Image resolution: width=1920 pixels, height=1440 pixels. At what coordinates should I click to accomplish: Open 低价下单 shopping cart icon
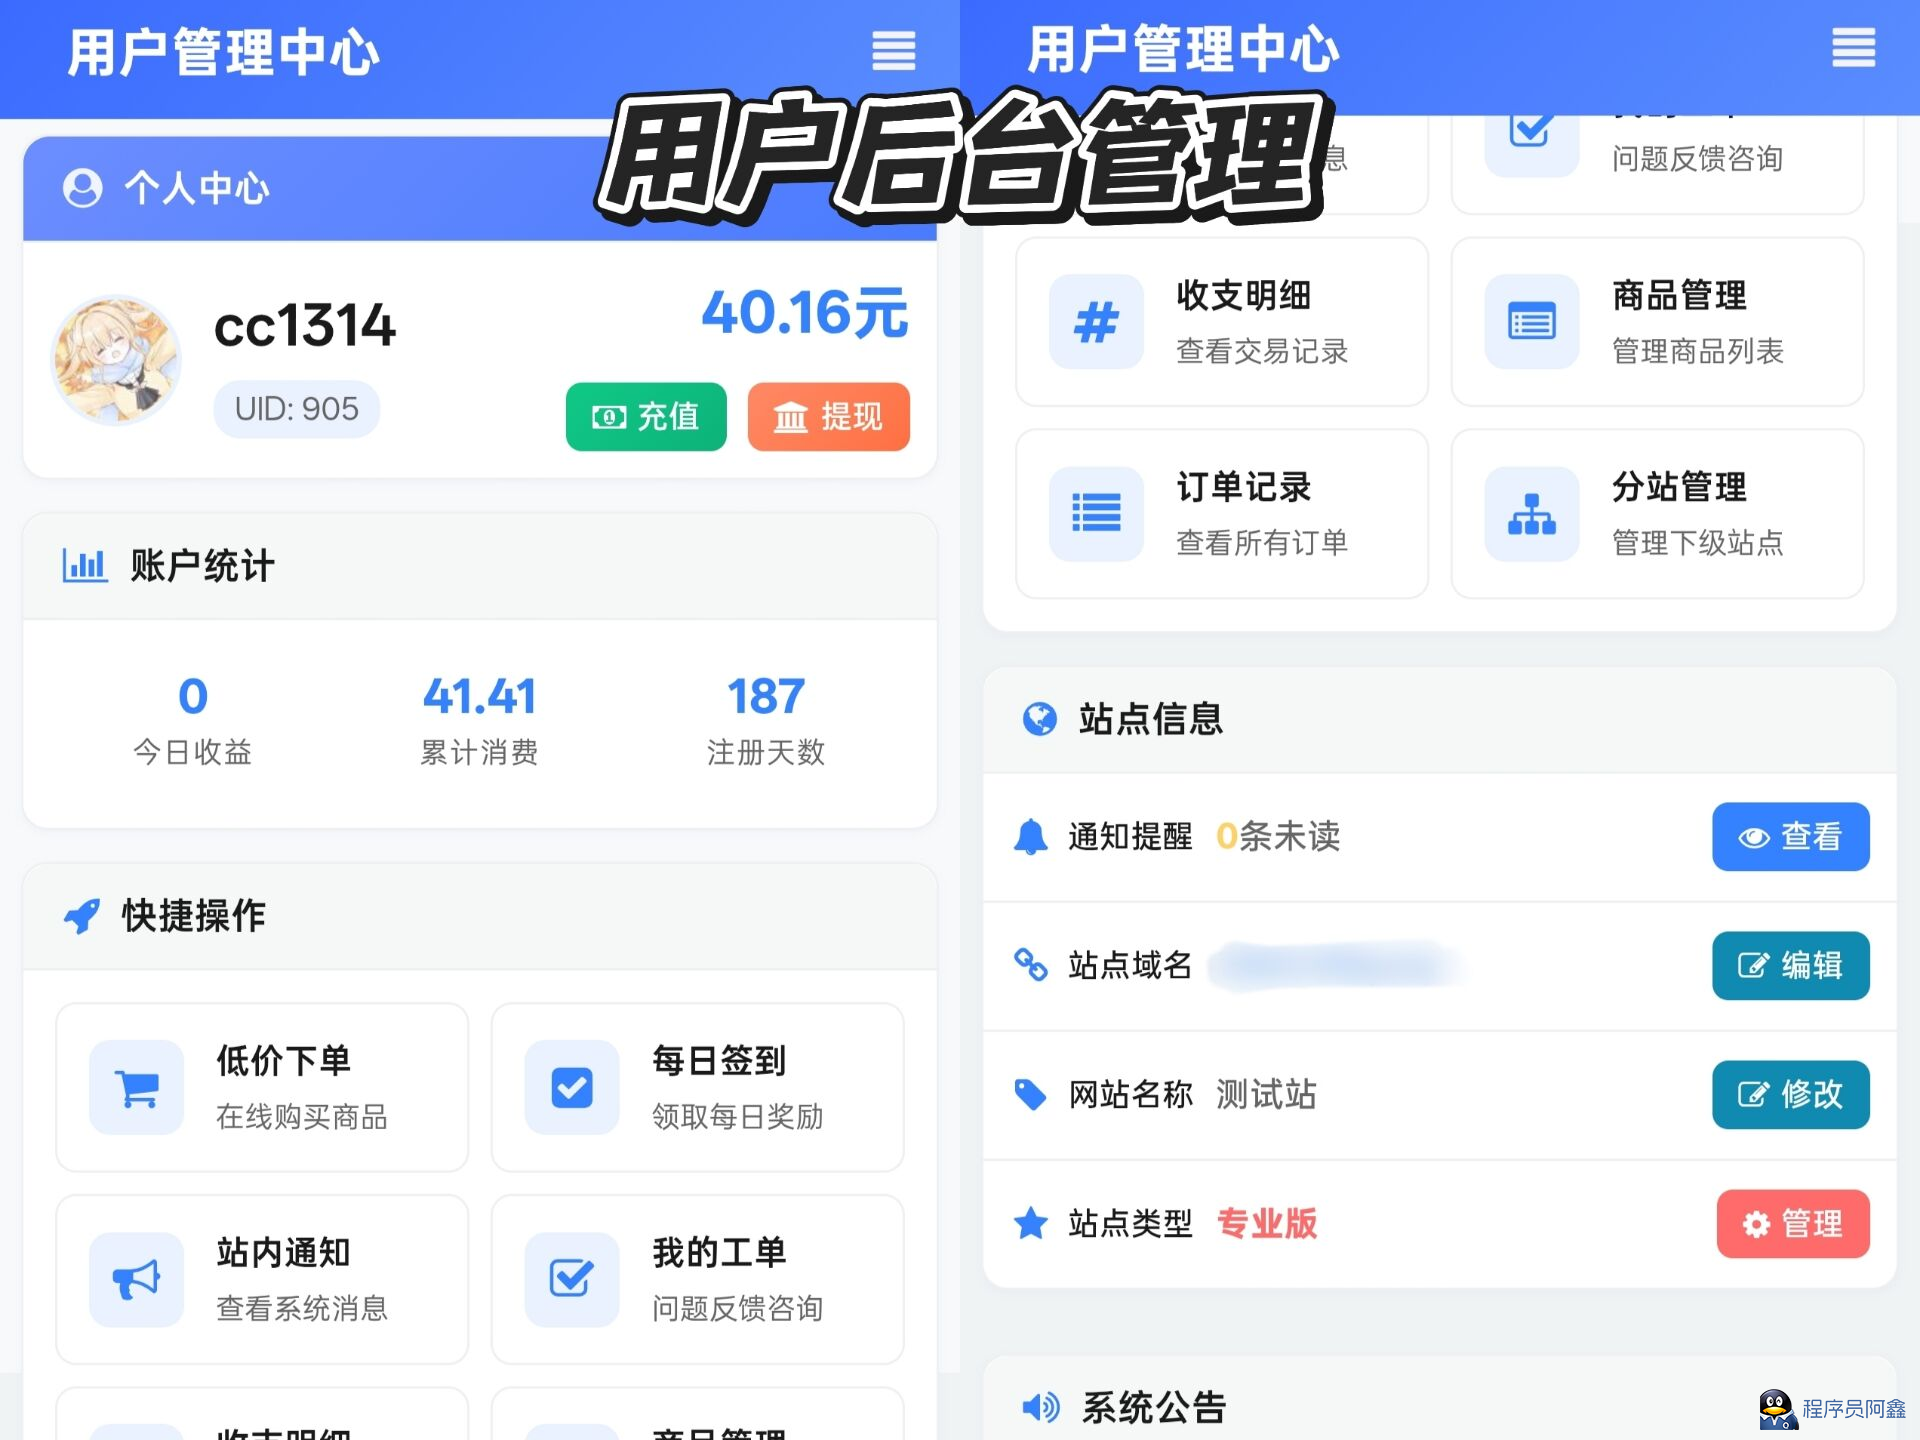pos(137,1087)
